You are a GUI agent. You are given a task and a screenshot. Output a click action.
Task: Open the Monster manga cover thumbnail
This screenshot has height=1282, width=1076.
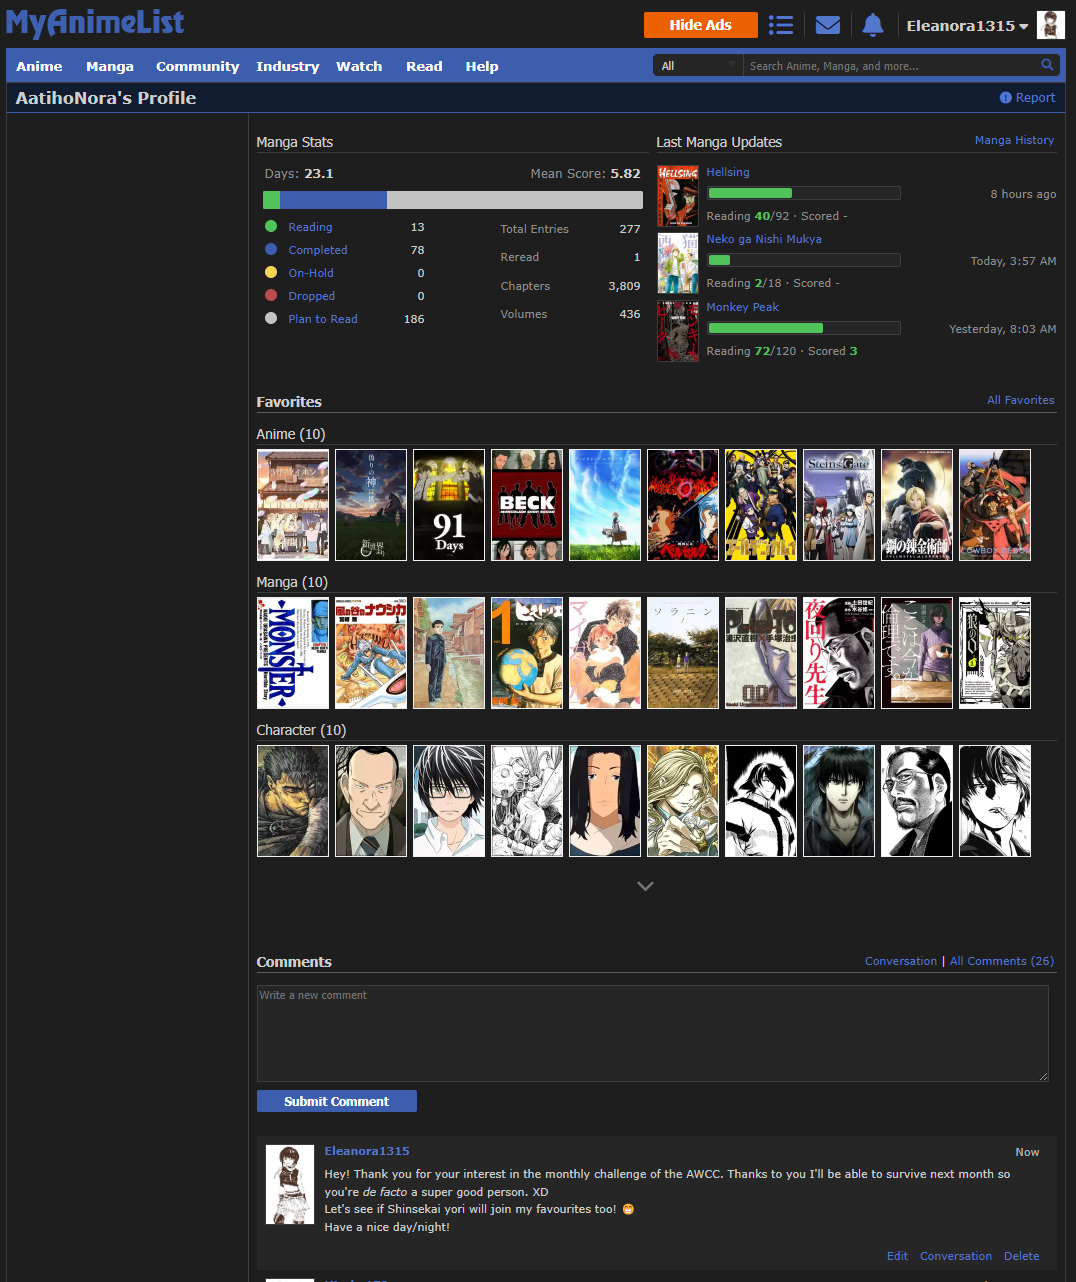click(x=293, y=653)
